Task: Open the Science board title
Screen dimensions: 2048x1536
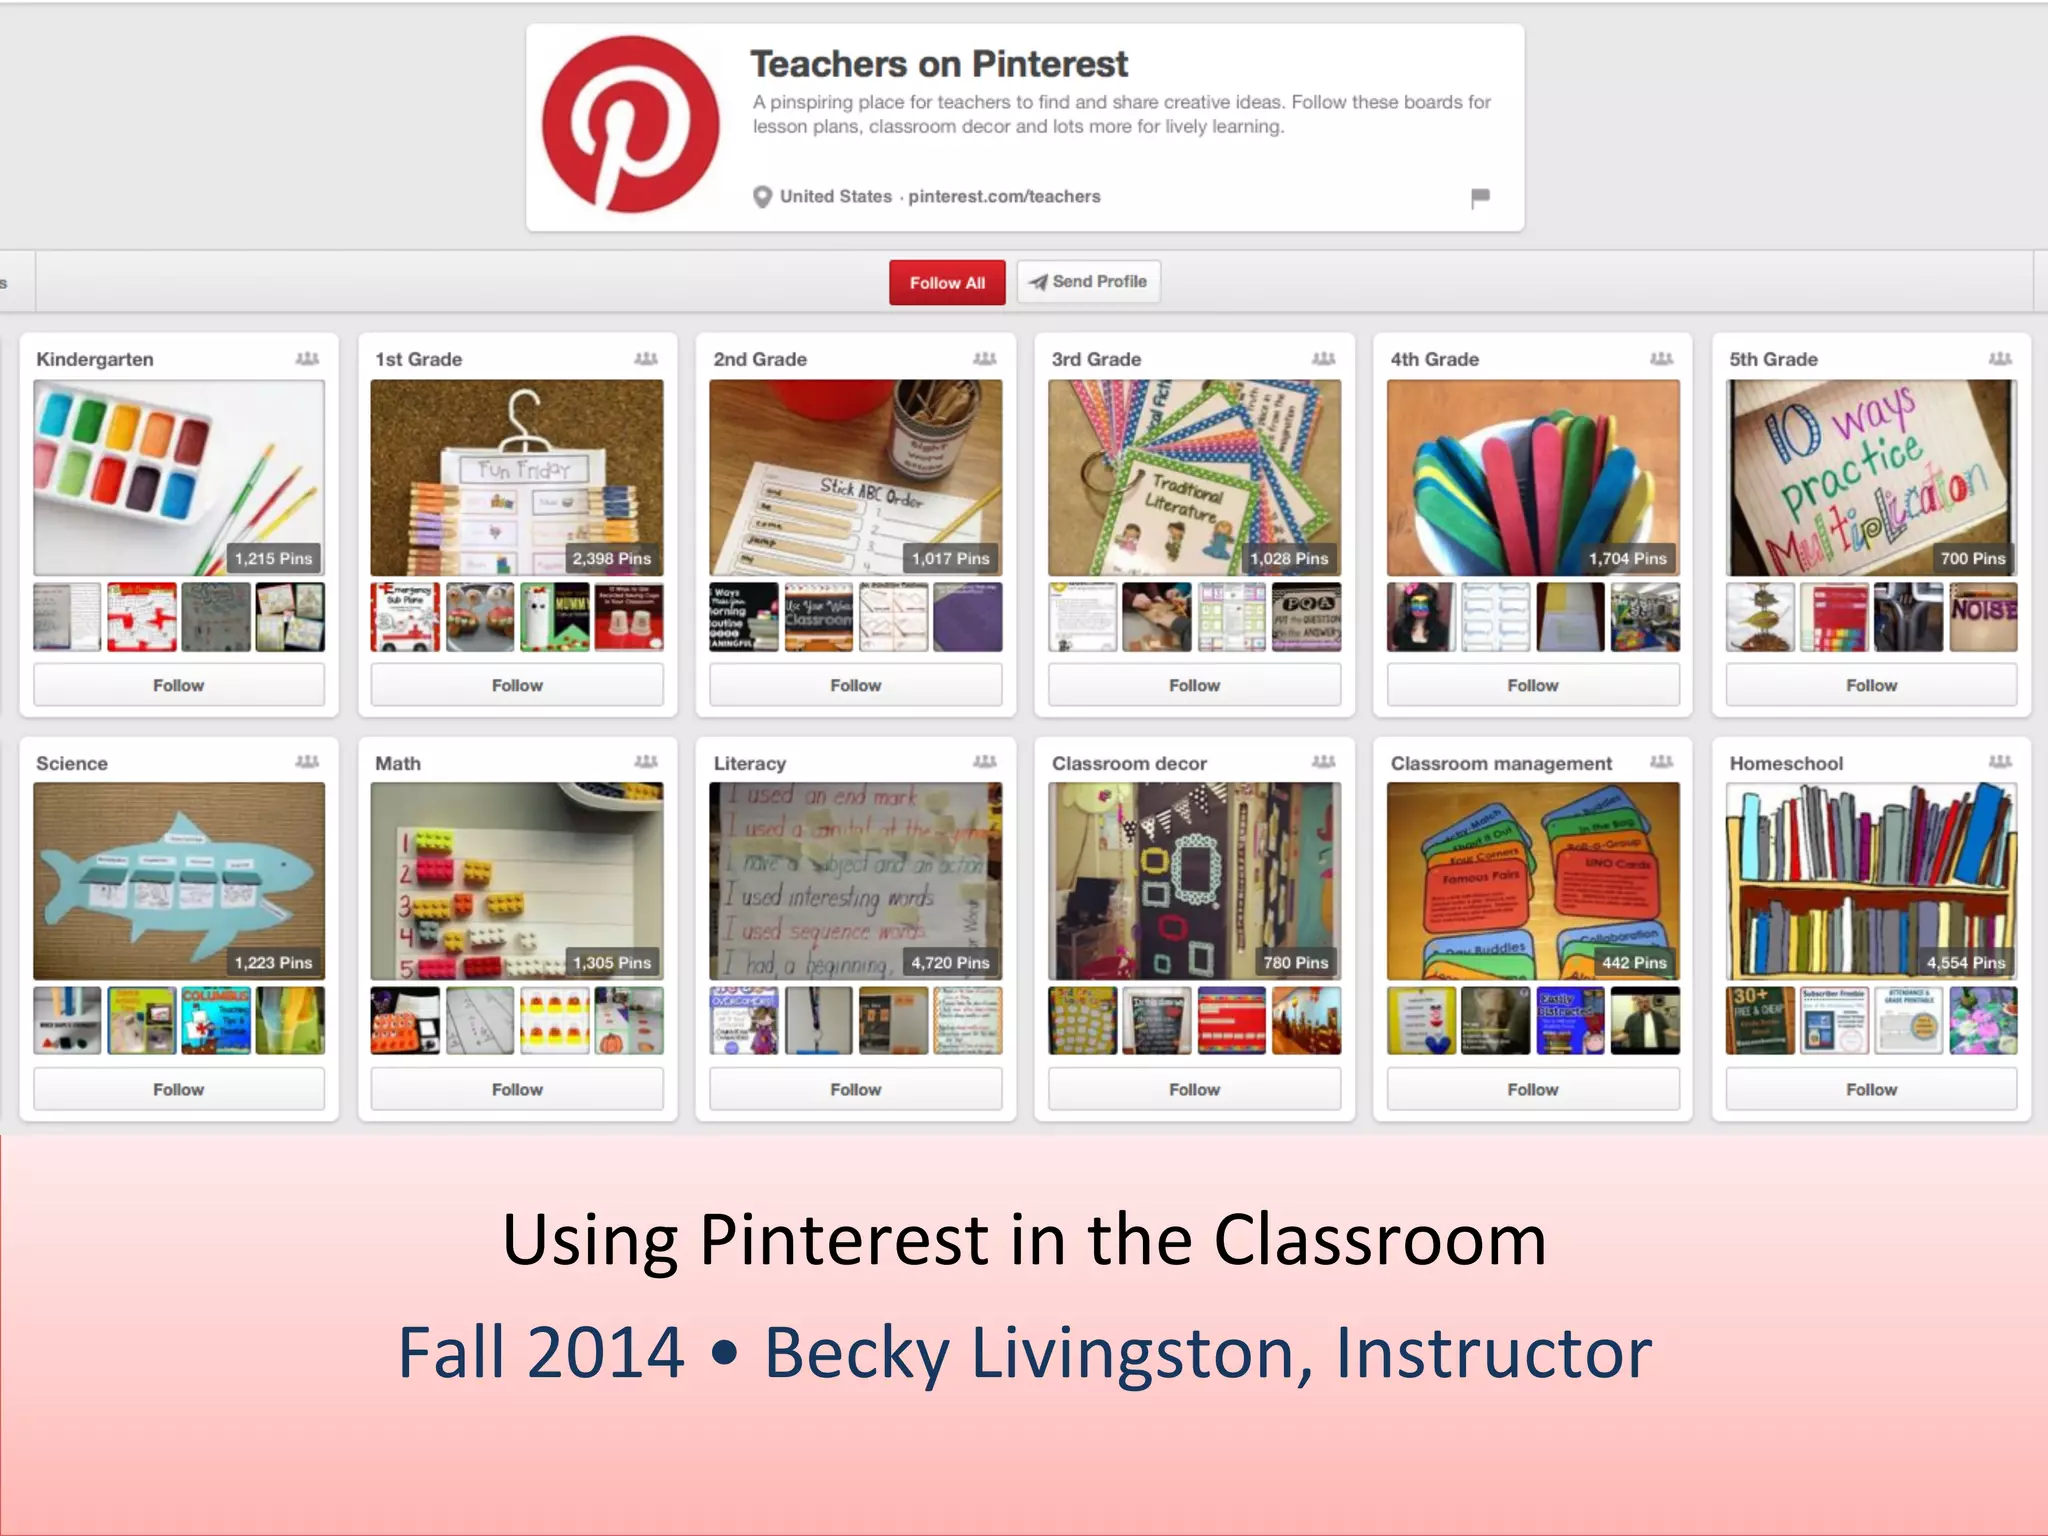Action: (72, 763)
